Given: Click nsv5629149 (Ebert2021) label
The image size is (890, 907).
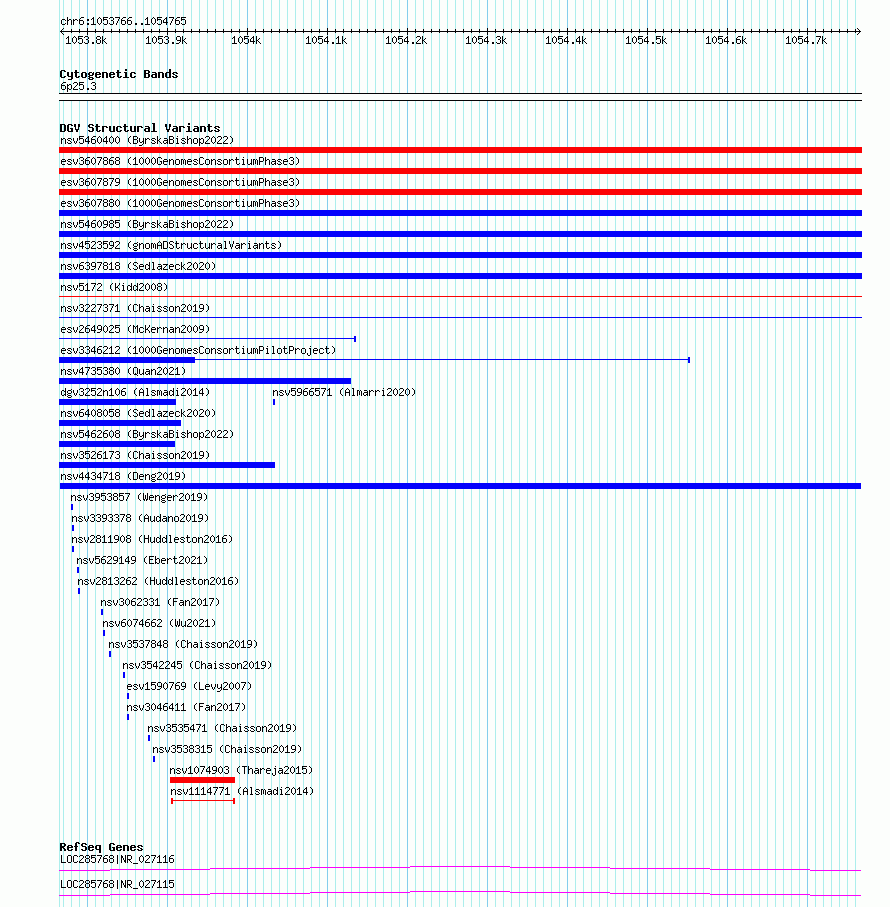Looking at the screenshot, I should pos(142,561).
